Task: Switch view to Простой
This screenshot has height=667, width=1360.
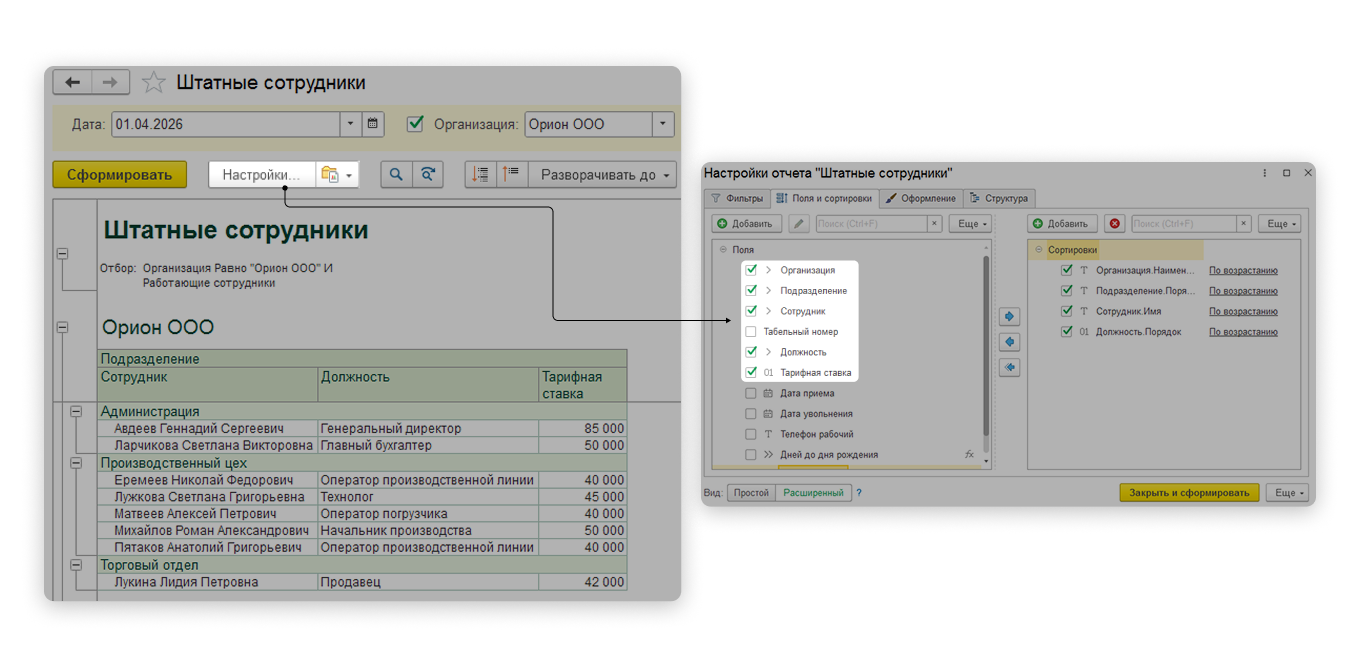Action: click(751, 493)
